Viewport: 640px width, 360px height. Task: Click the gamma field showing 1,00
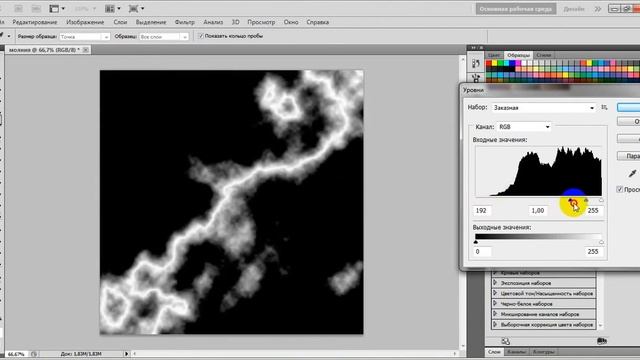[x=538, y=211]
